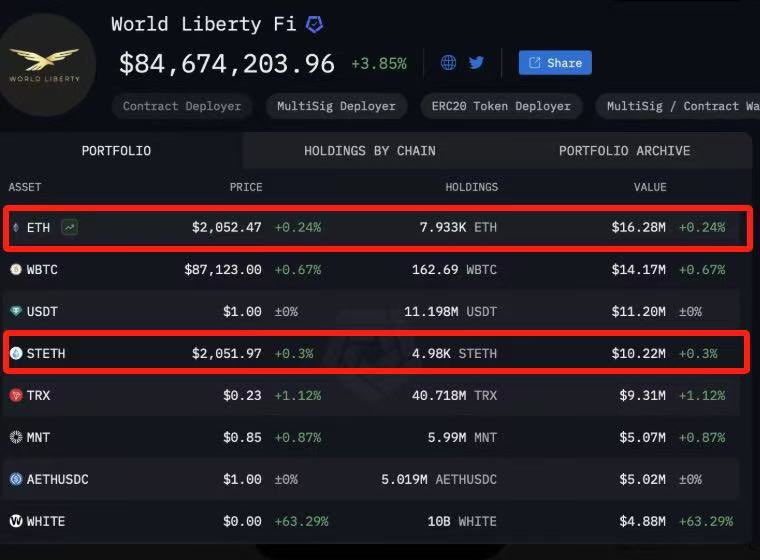Sort by the ASSET column header
Viewport: 760px width, 560px height.
click(x=25, y=187)
